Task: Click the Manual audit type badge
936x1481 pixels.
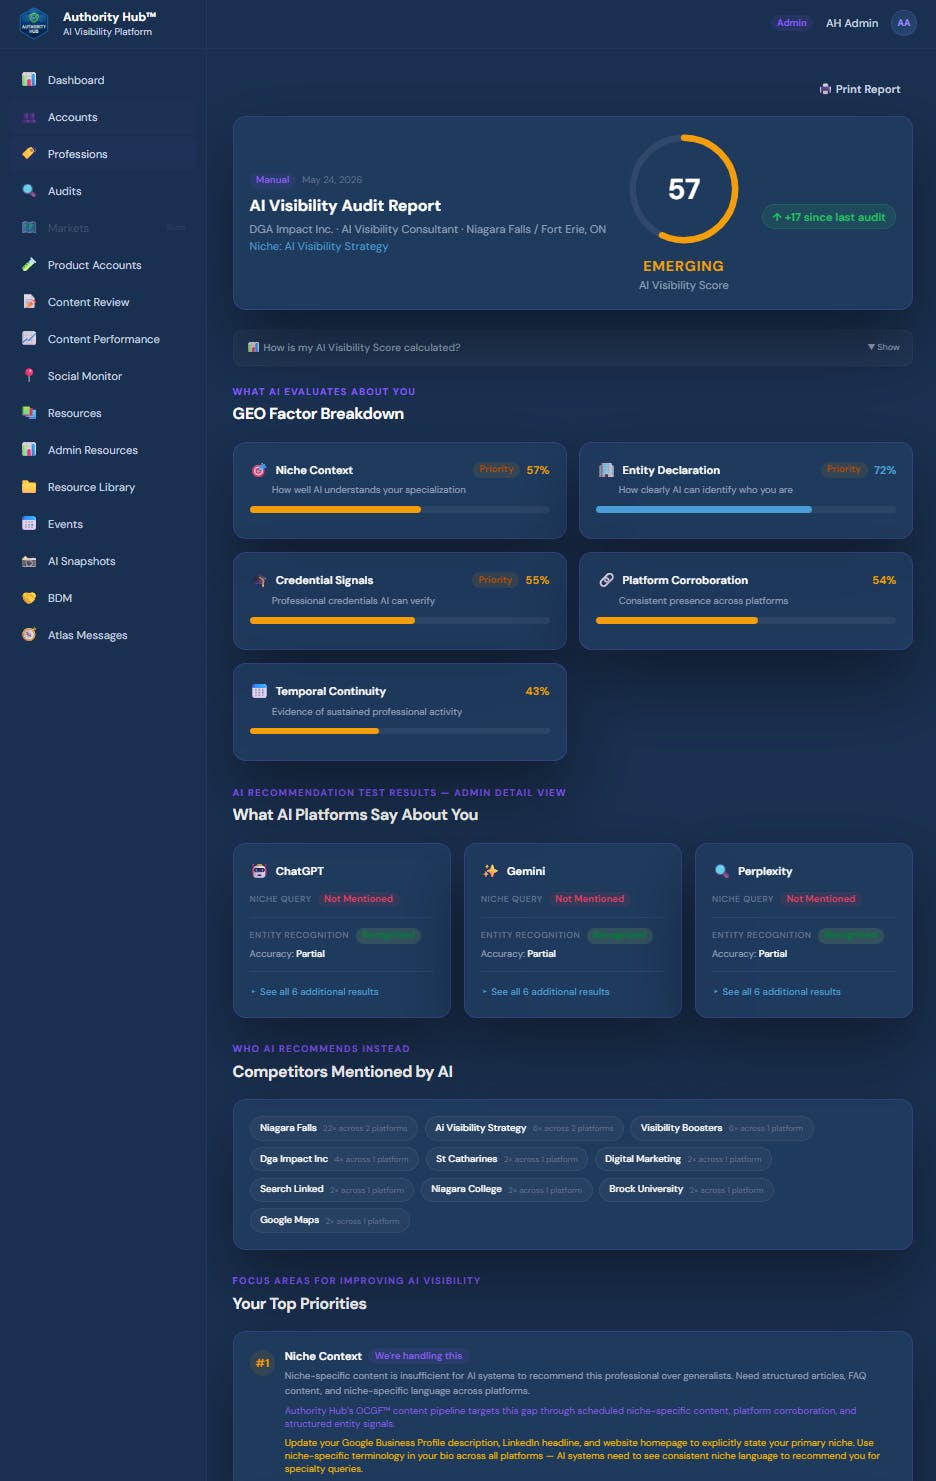Action: pyautogui.click(x=272, y=180)
